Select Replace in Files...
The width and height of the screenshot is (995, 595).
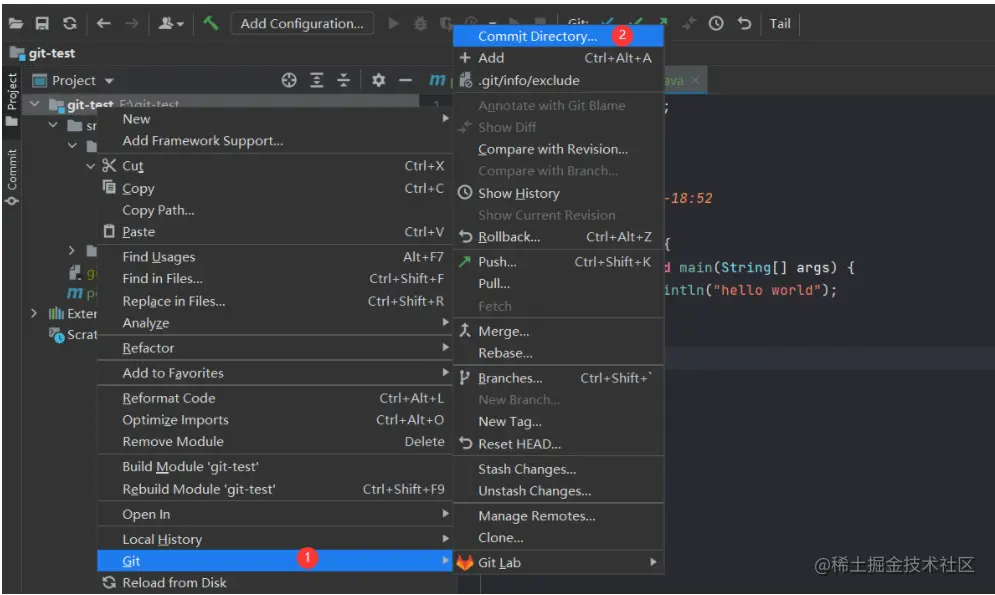coord(275,301)
